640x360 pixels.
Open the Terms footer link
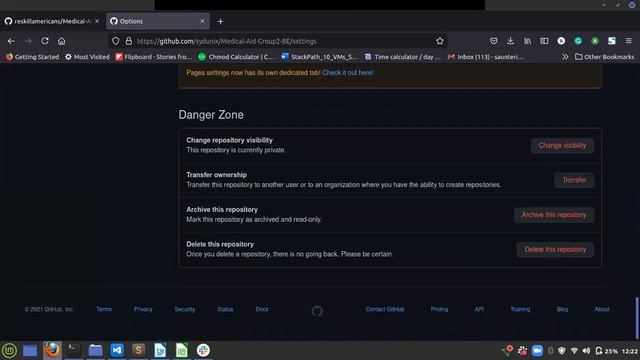(104, 309)
